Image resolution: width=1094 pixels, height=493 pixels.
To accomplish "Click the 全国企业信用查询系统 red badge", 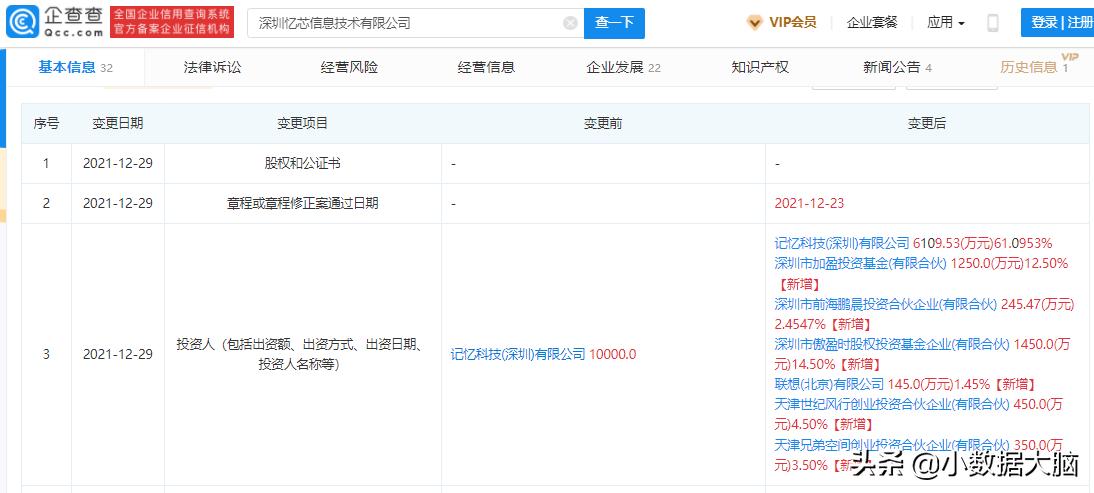I will point(172,22).
